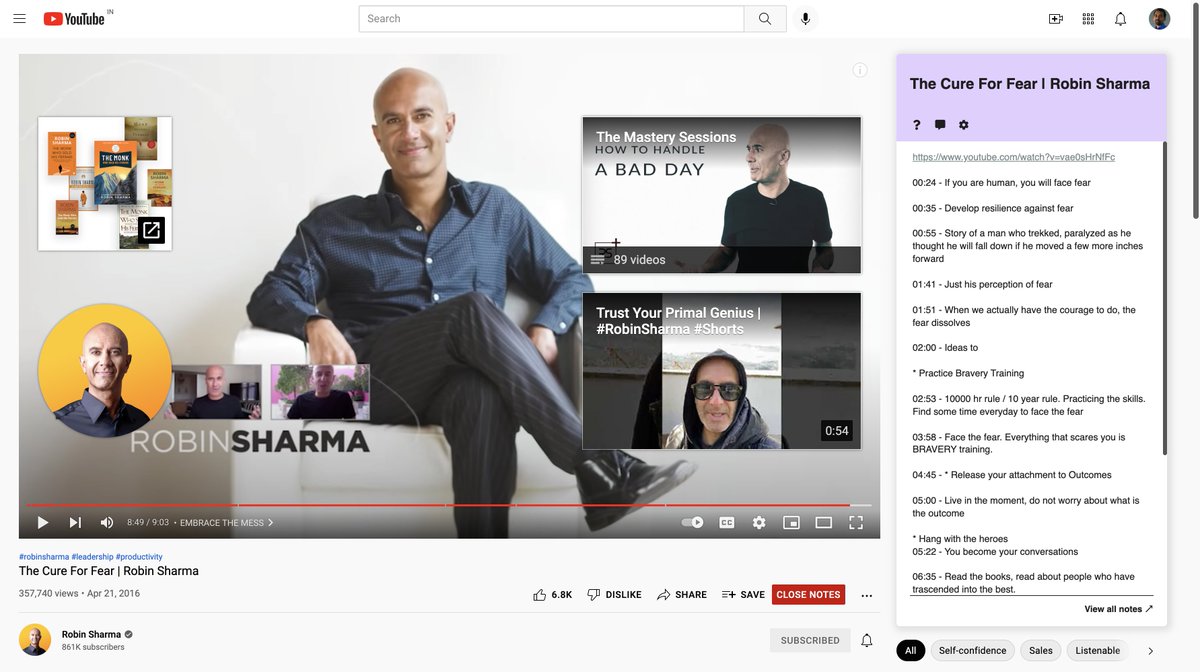Image resolution: width=1200 pixels, height=672 pixels.
Task: Open the Trust Your Primal Genius short
Action: 721,371
